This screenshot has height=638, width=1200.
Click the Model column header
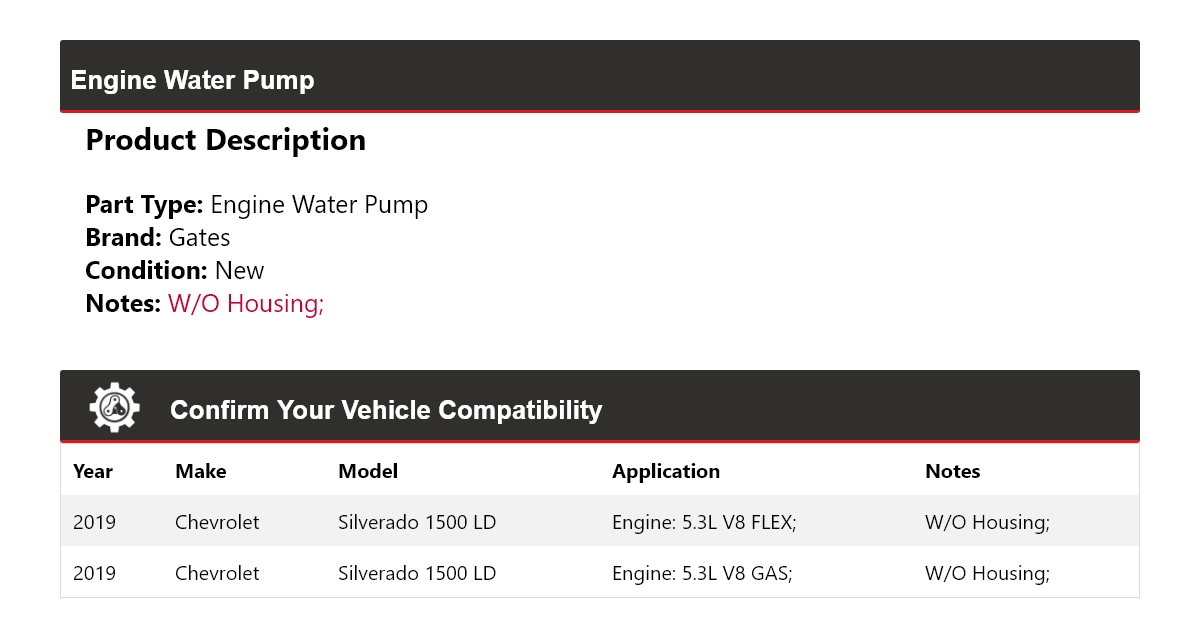(368, 471)
